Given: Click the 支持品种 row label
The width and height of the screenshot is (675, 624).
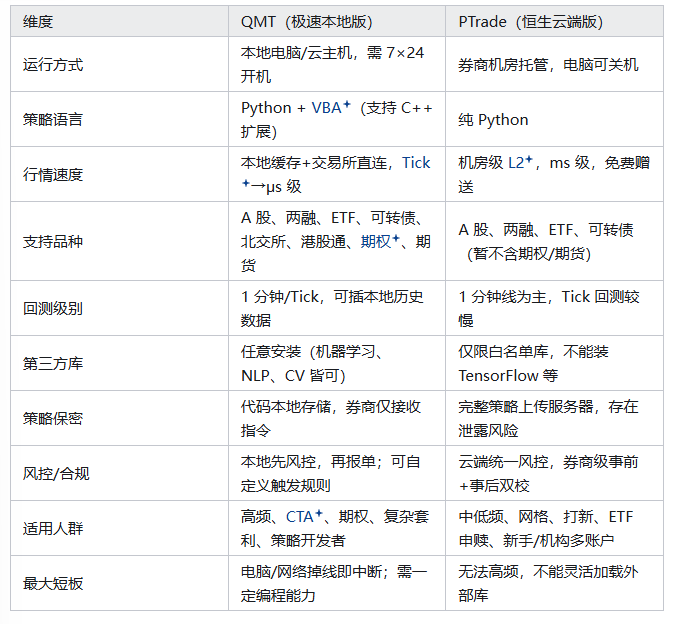Looking at the screenshot, I should [53, 241].
